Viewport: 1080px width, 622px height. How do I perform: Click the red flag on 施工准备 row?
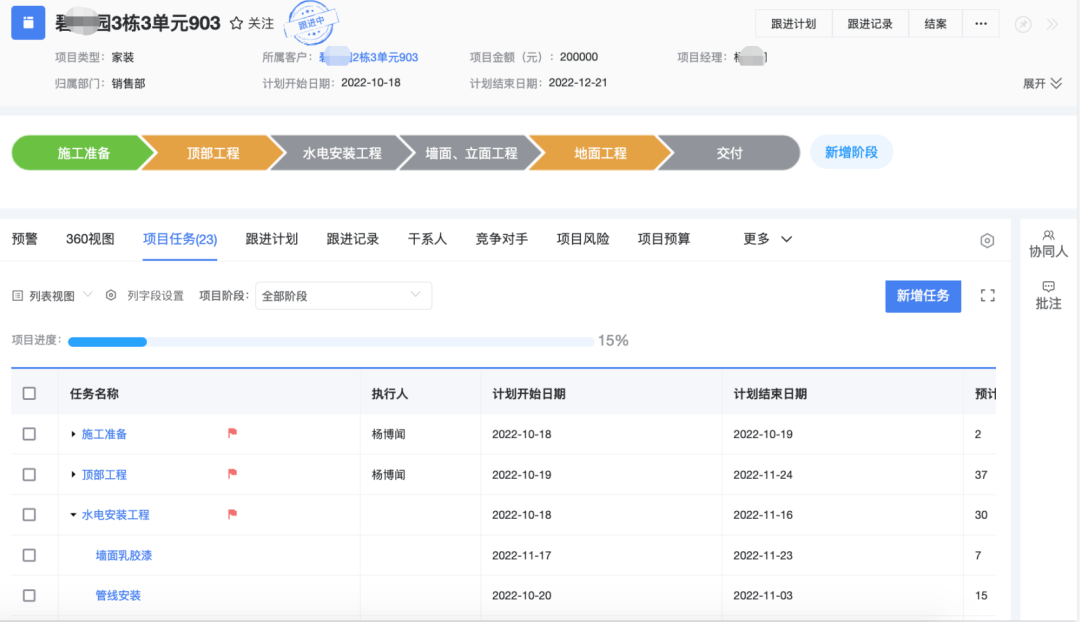coord(232,434)
